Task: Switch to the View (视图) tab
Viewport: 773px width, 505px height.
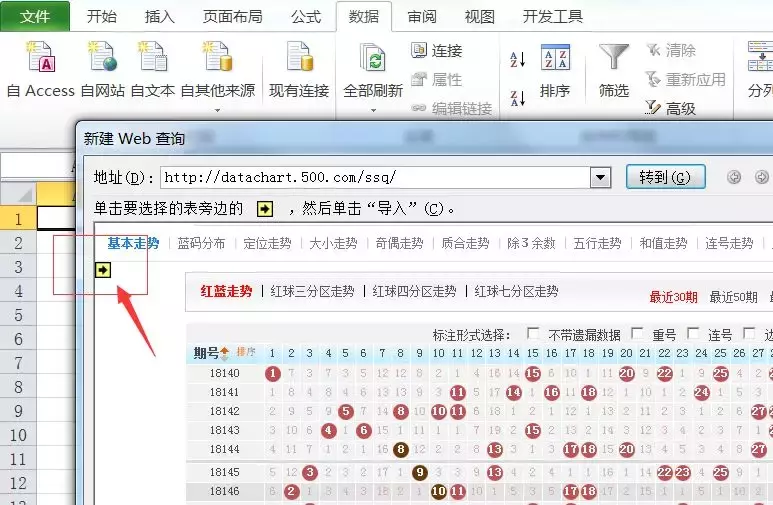Action: tap(480, 17)
